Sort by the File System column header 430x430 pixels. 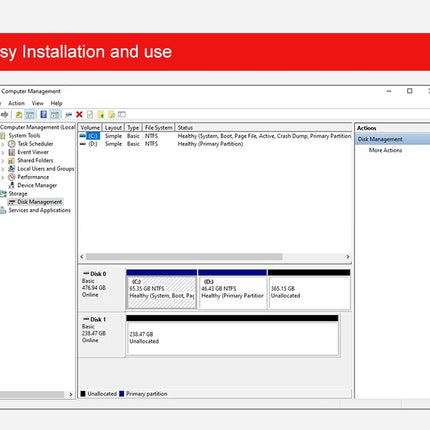click(x=159, y=128)
